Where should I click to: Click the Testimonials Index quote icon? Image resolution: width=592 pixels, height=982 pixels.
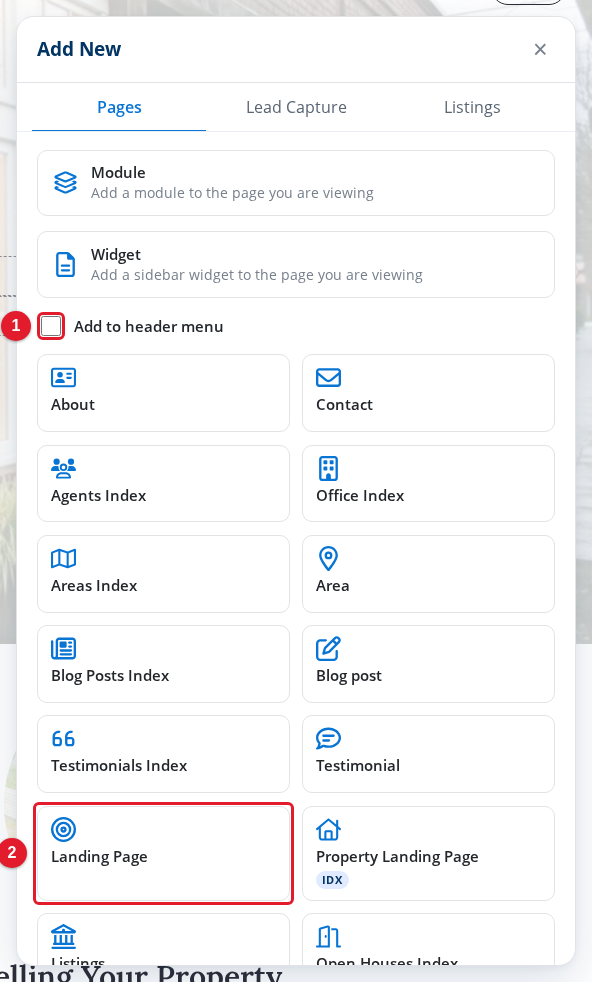(63, 738)
